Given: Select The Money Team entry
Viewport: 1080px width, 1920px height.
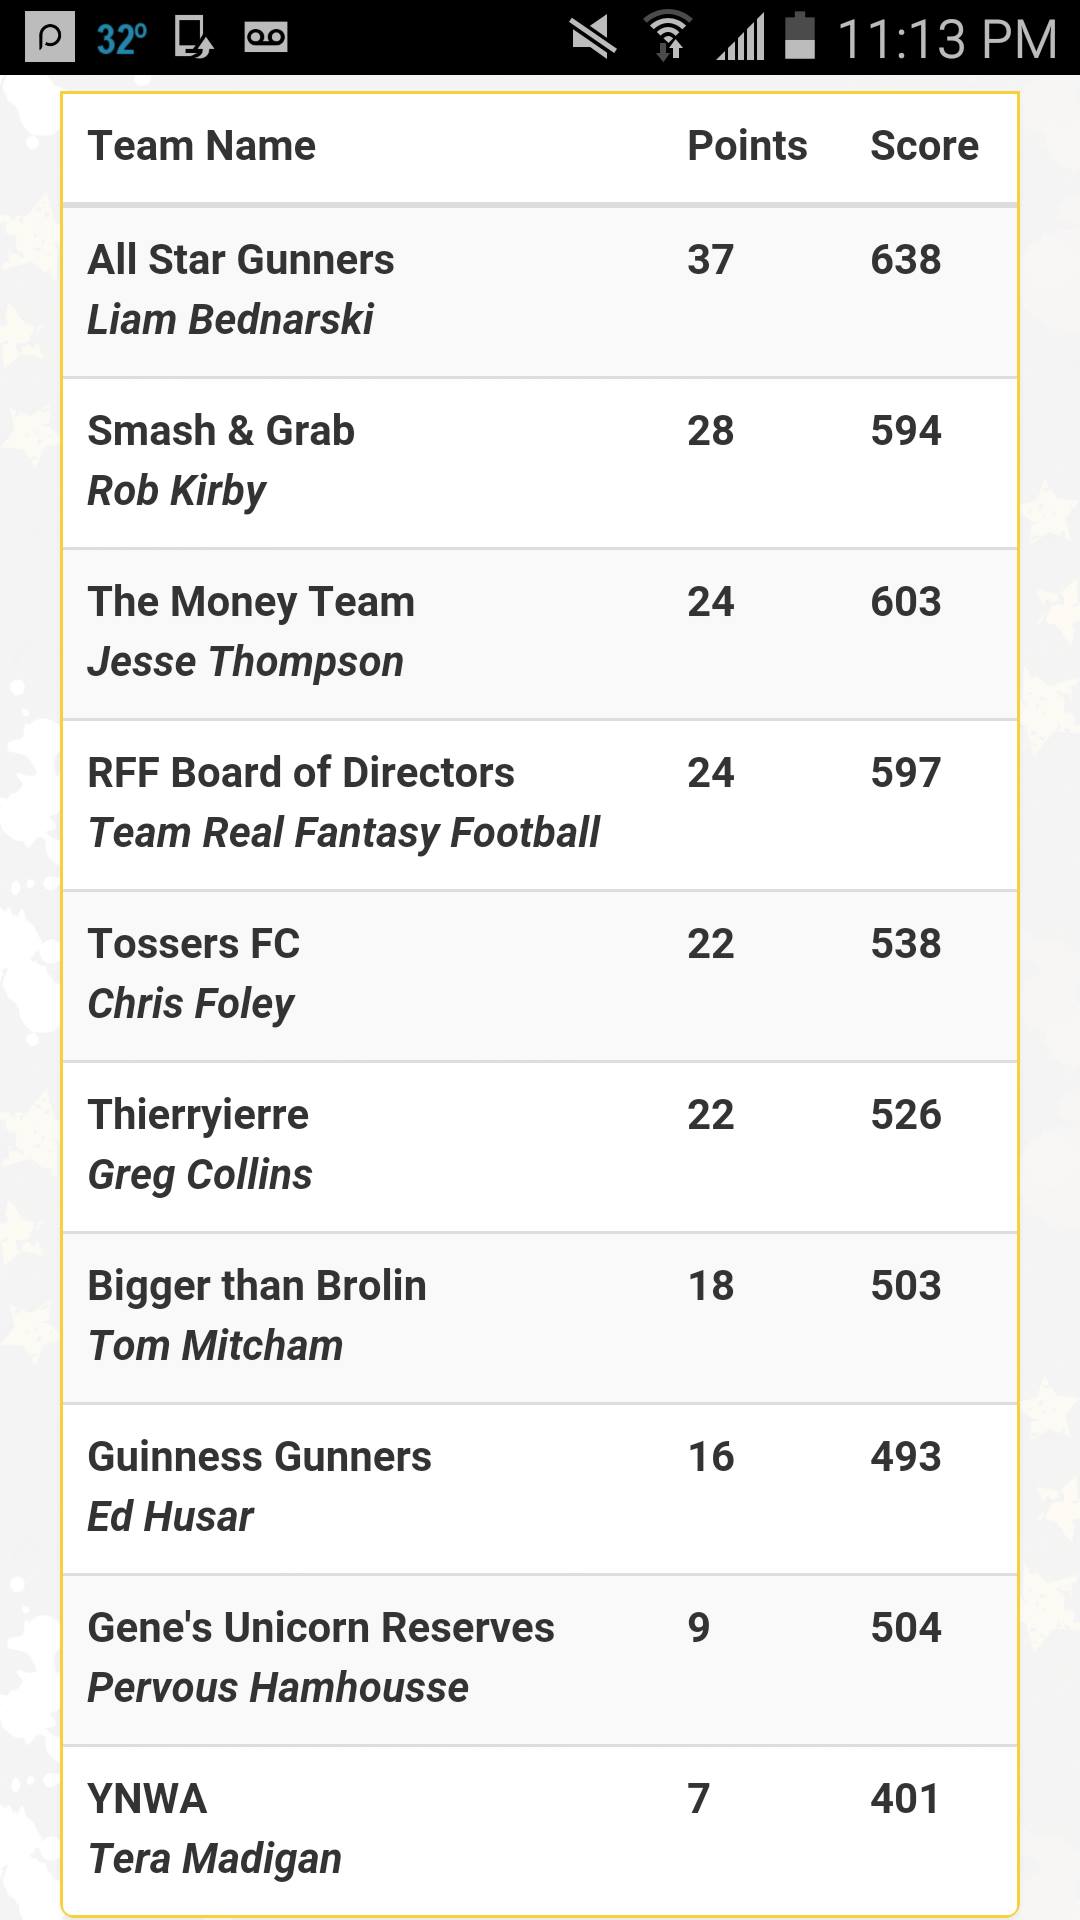Looking at the screenshot, I should (540, 634).
